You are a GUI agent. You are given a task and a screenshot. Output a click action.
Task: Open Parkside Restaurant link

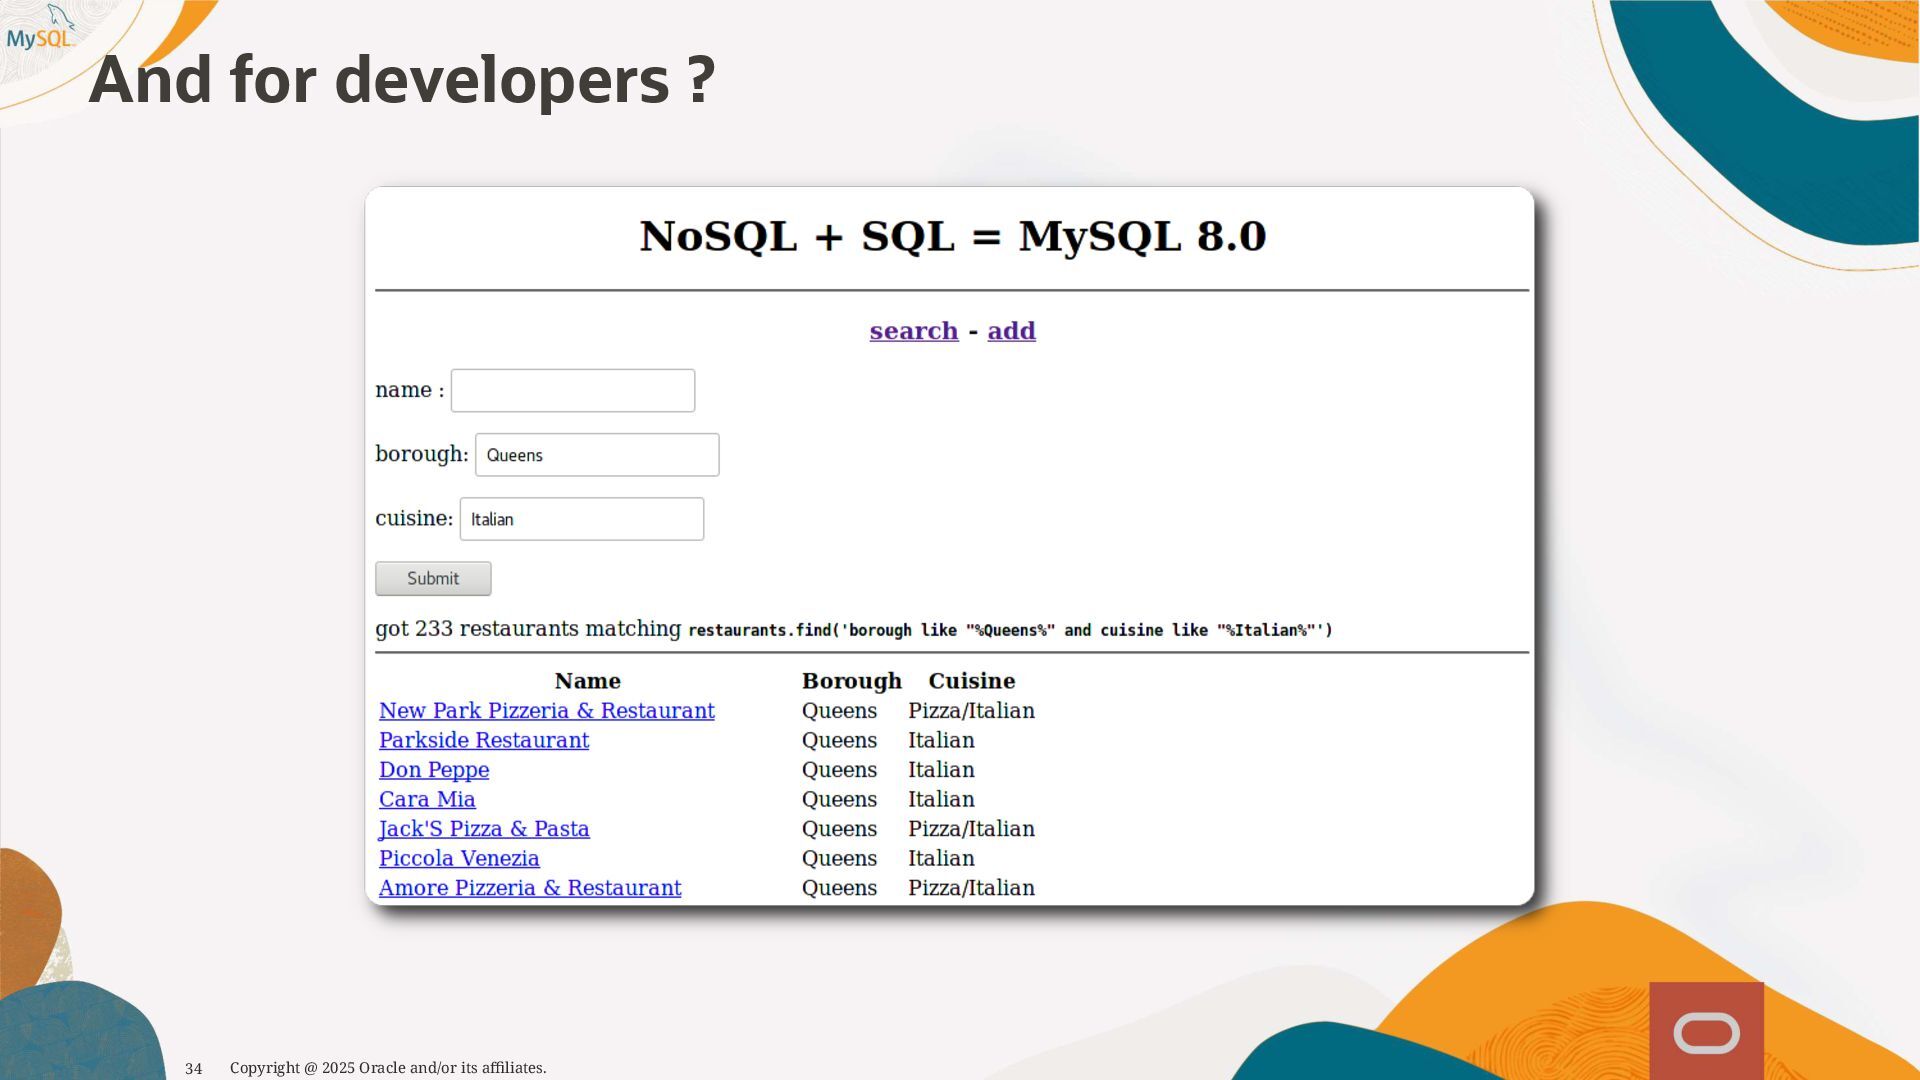tap(483, 741)
